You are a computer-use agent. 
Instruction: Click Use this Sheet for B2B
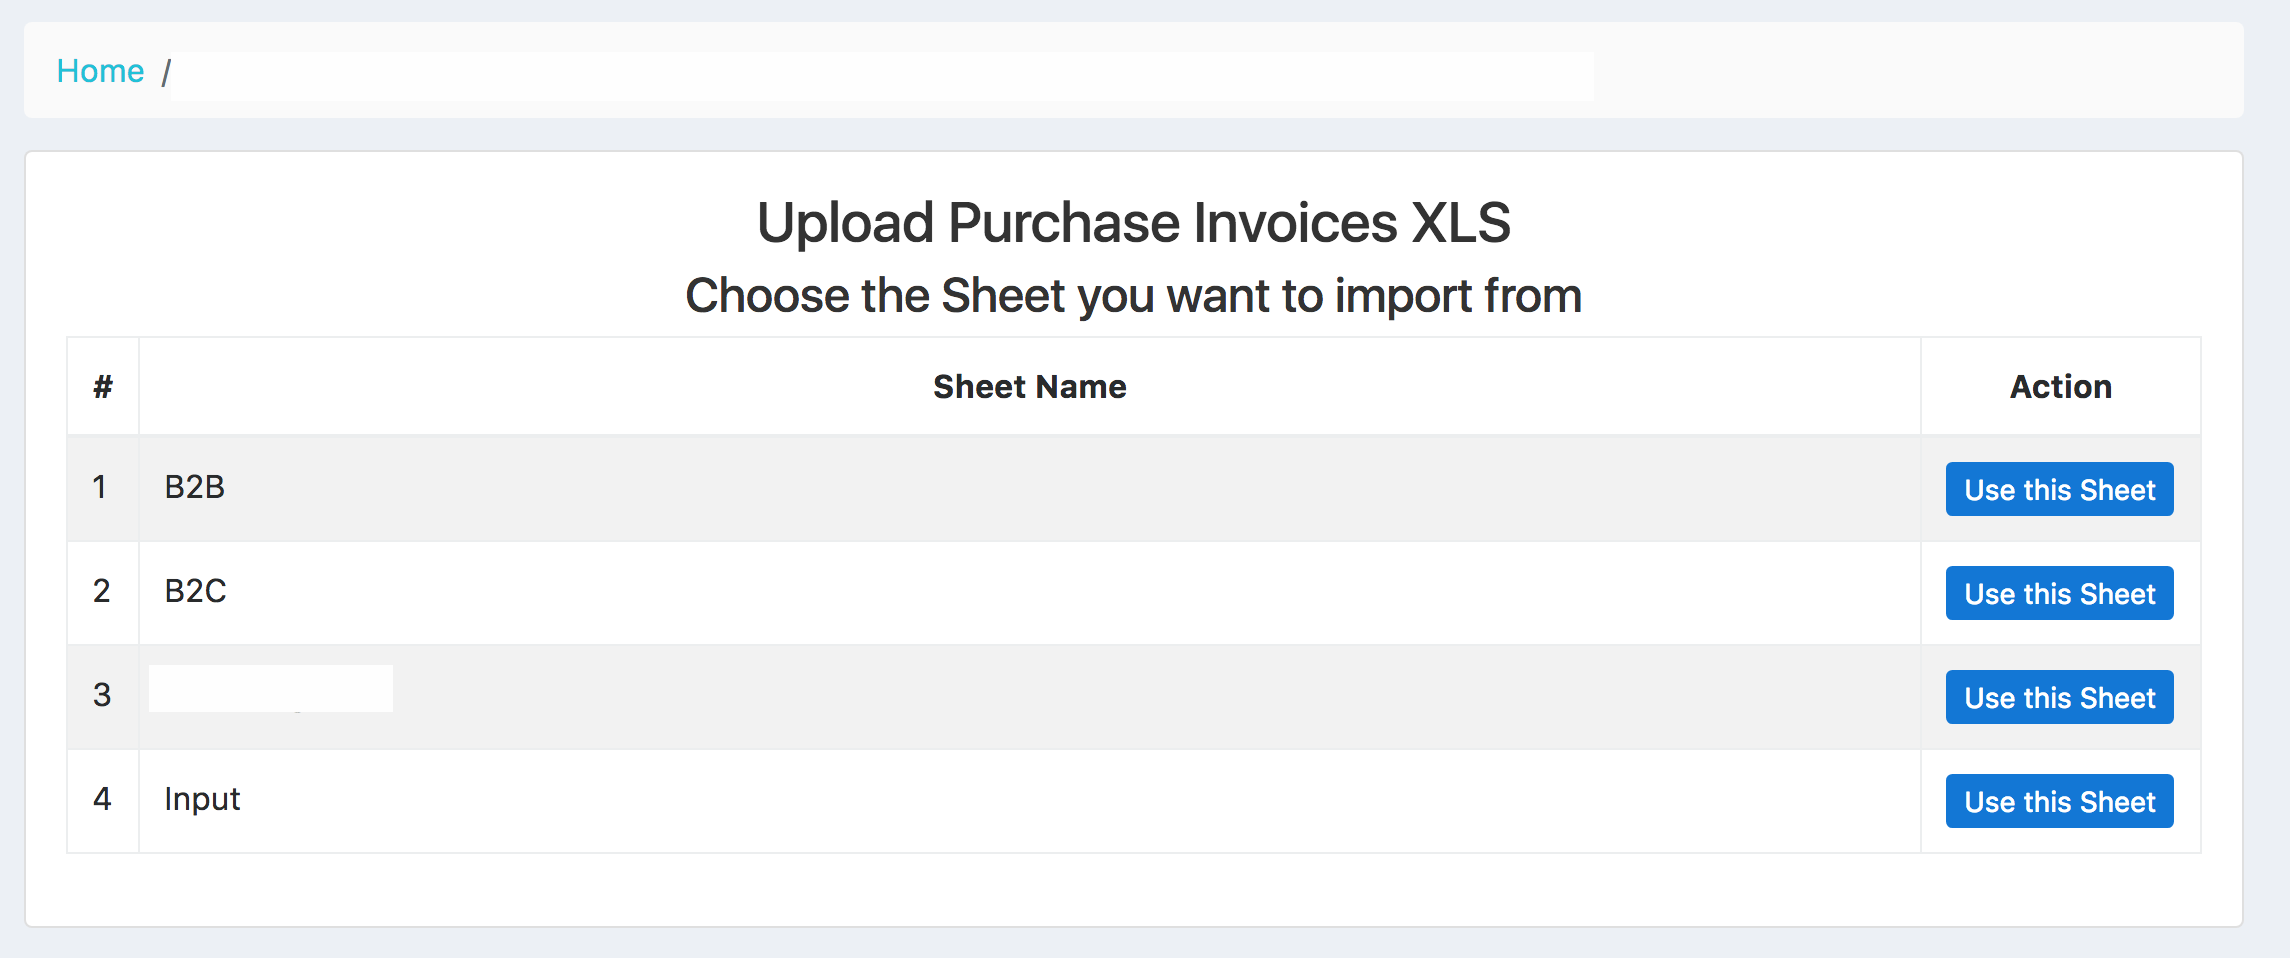tap(2059, 489)
